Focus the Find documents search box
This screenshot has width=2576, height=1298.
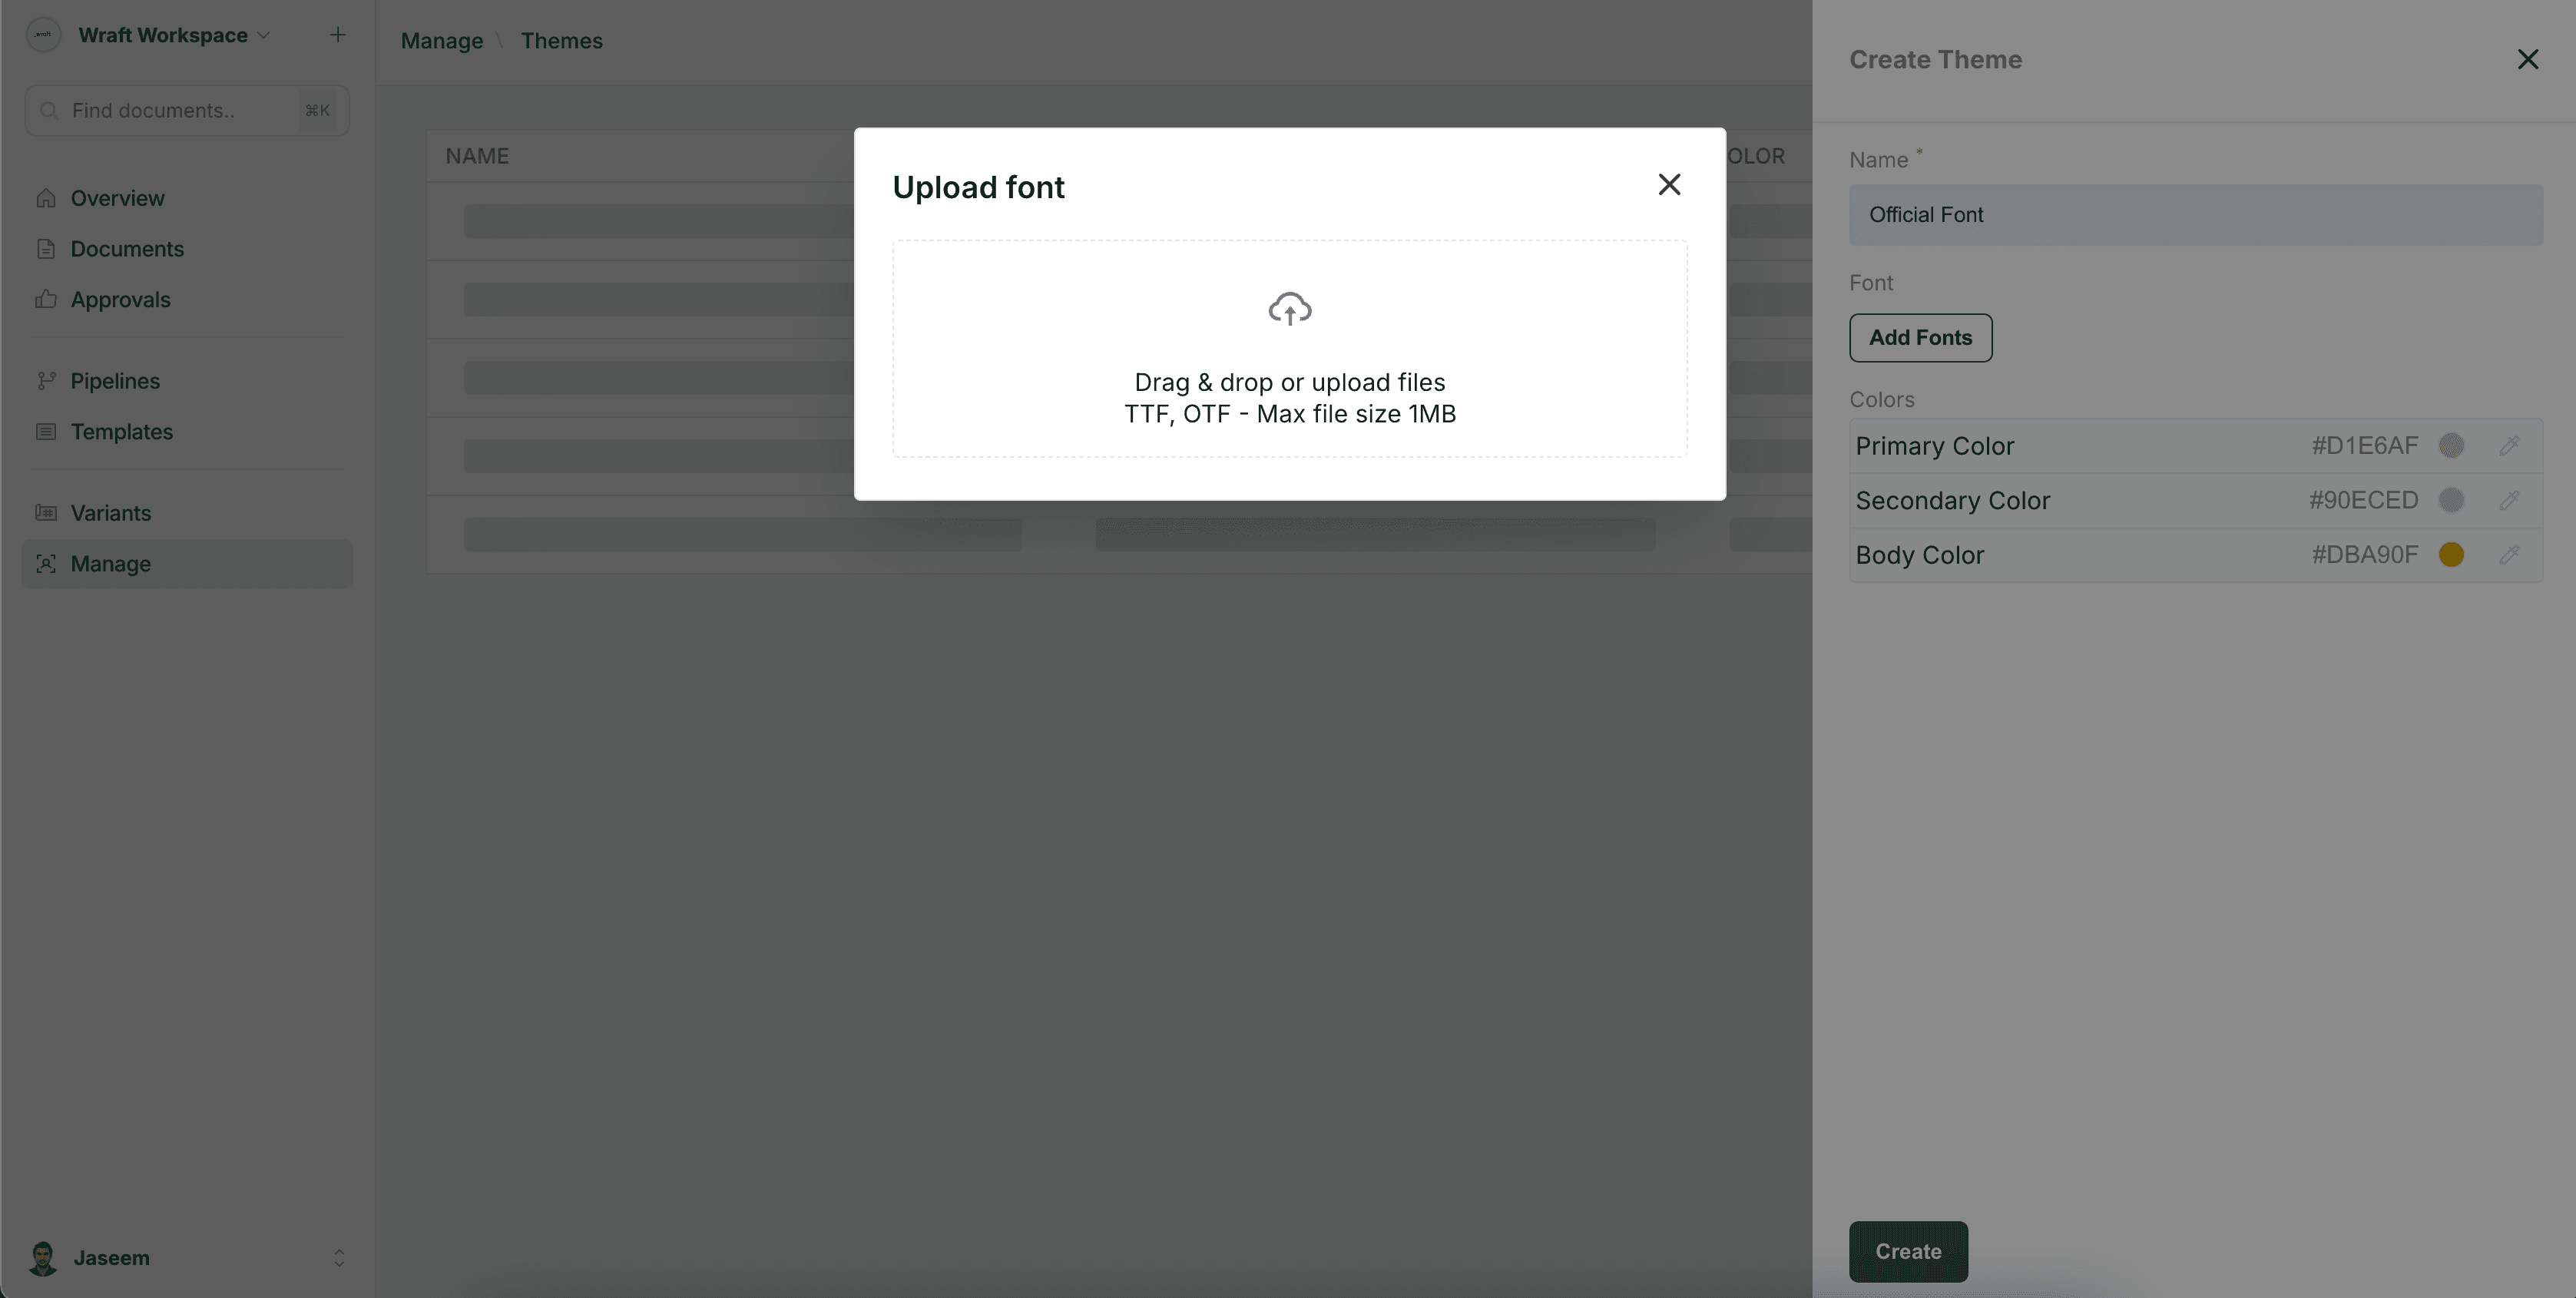[187, 111]
